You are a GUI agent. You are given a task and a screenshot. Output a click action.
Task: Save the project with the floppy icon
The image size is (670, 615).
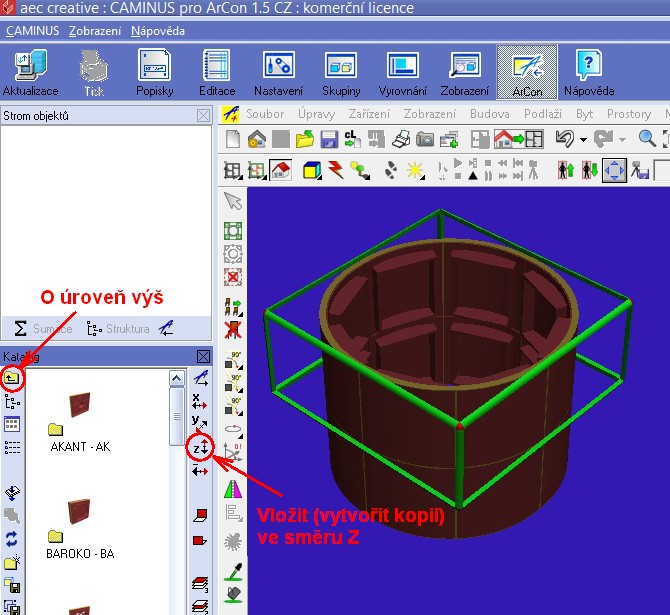[329, 139]
